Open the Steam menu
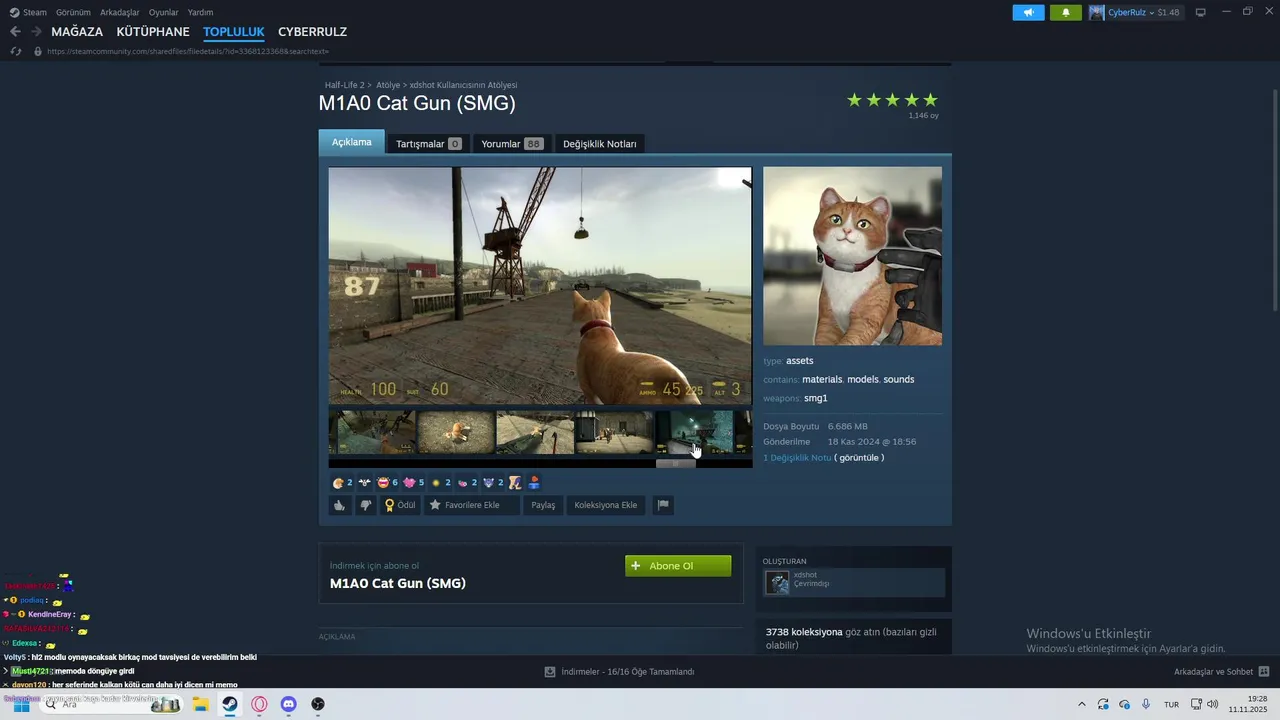The width and height of the screenshot is (1280, 720). pyautogui.click(x=28, y=12)
